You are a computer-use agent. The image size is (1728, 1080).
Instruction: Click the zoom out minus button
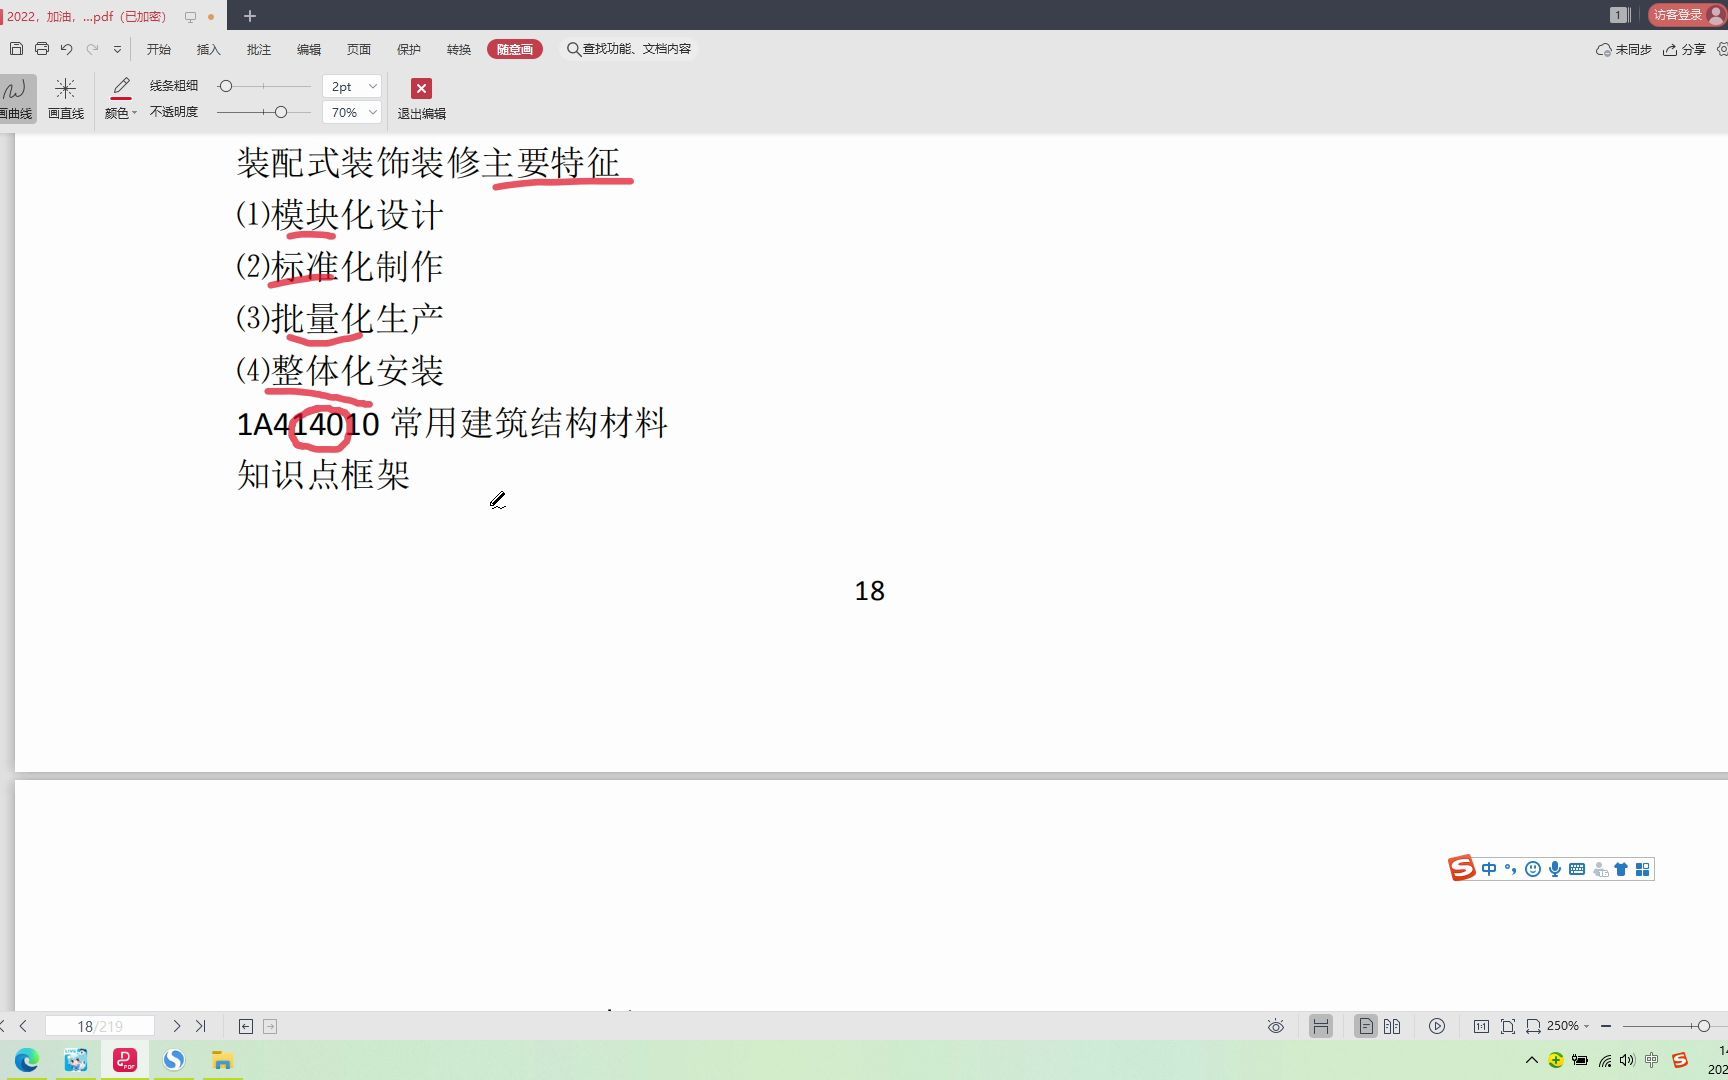coord(1606,1026)
